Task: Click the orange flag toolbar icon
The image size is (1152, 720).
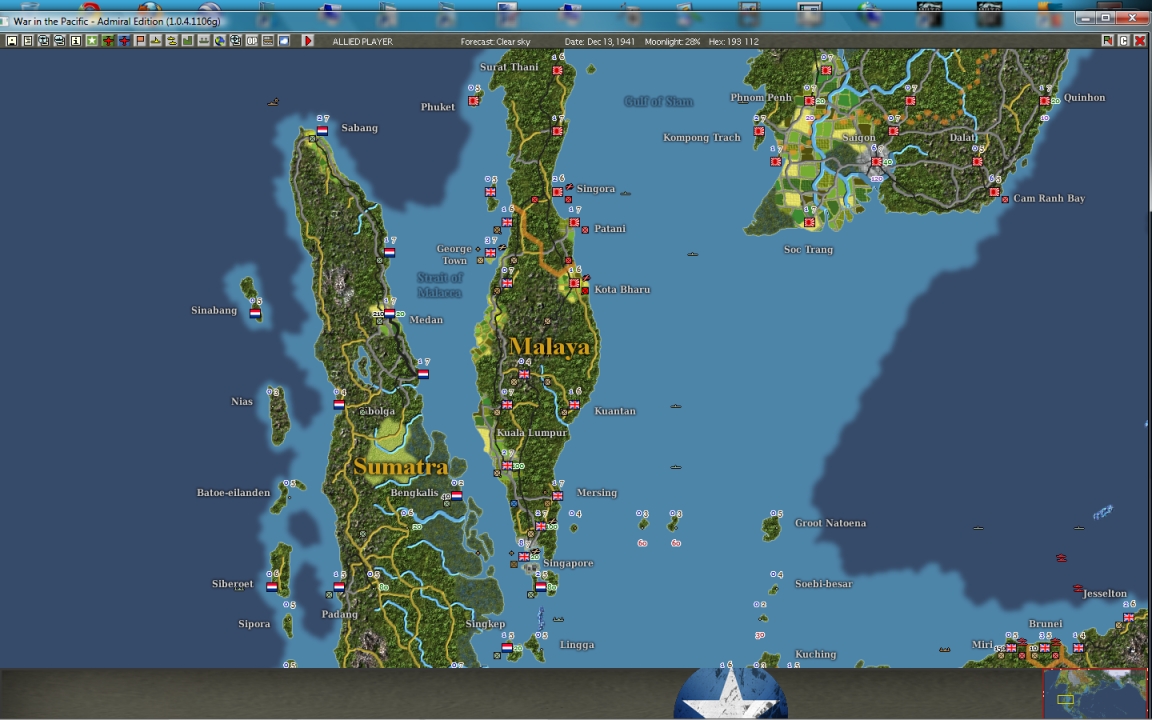Action: pos(140,41)
